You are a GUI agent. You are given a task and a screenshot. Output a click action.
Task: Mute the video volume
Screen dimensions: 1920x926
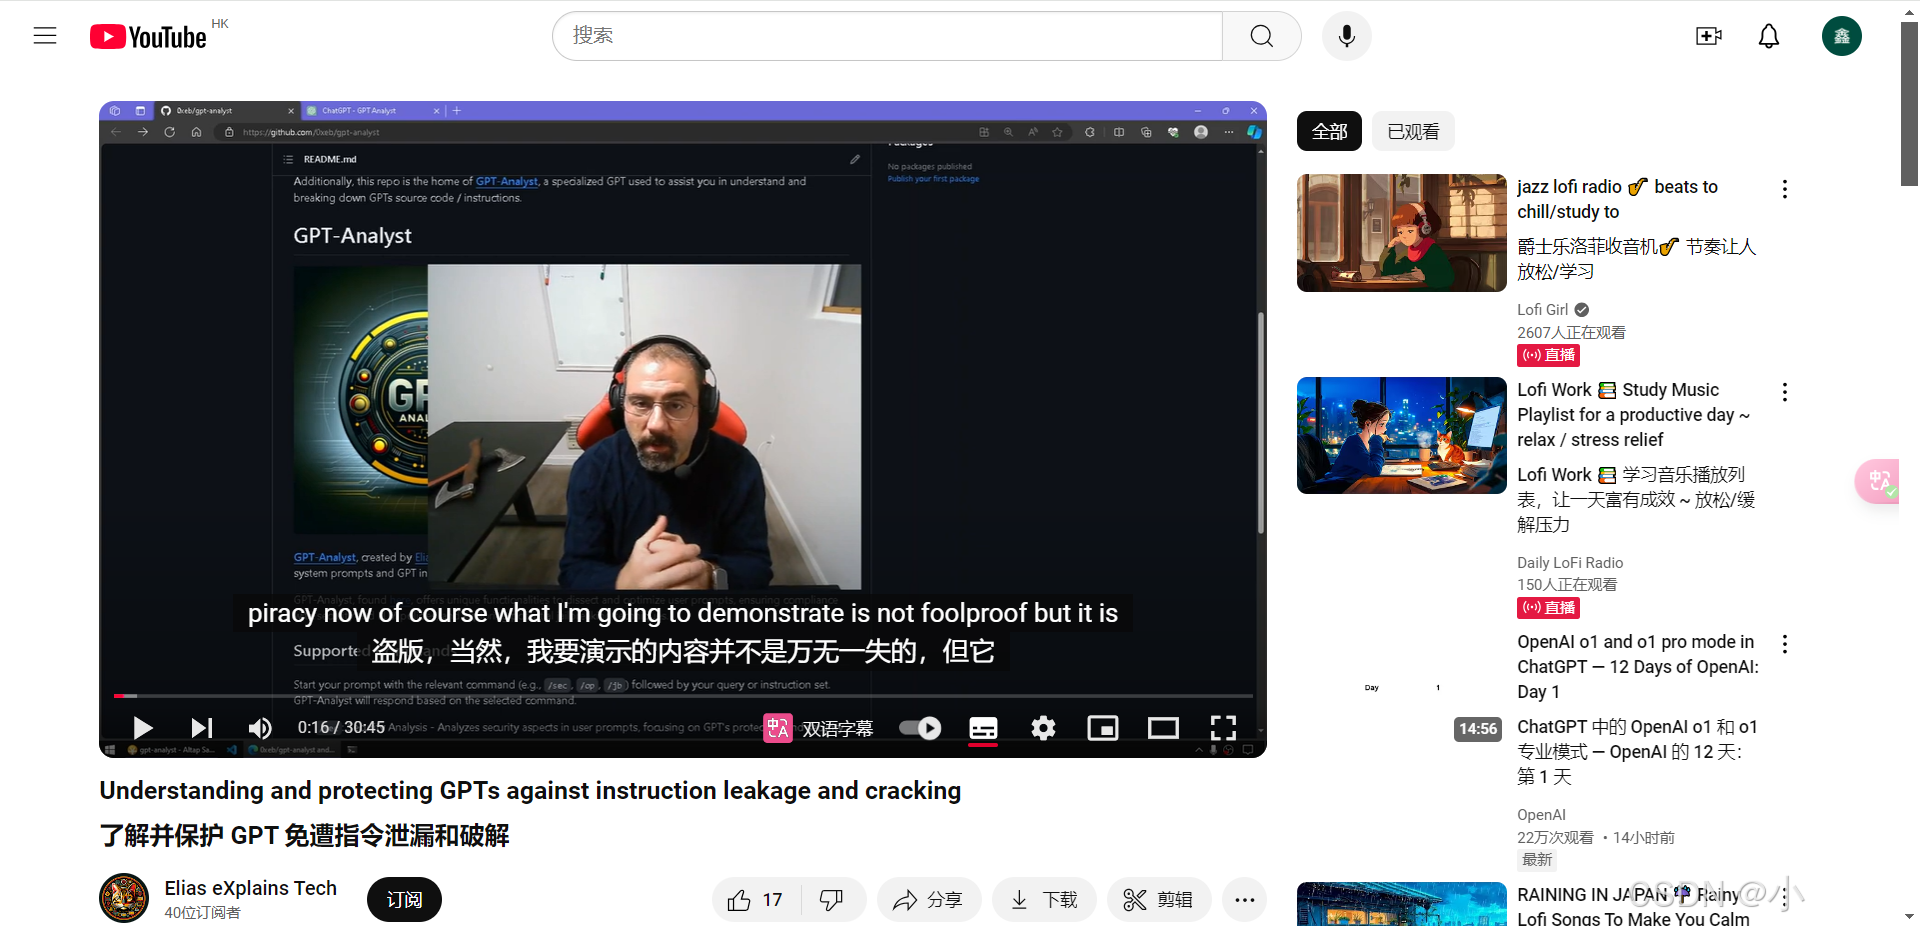[x=260, y=728]
